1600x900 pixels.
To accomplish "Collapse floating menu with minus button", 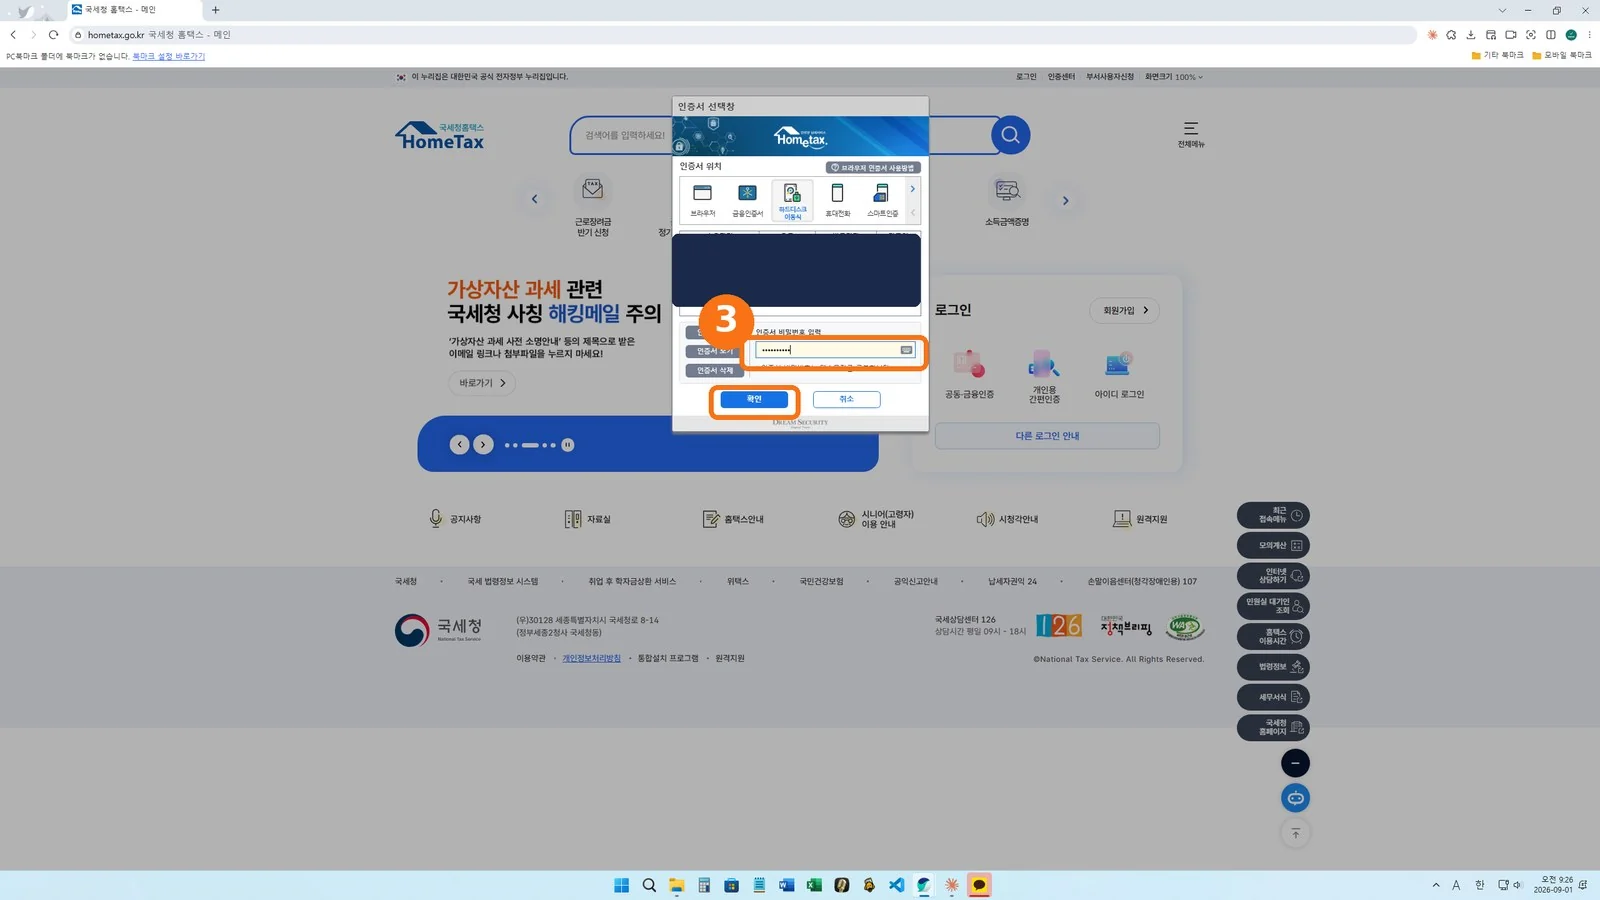I will 1295,763.
